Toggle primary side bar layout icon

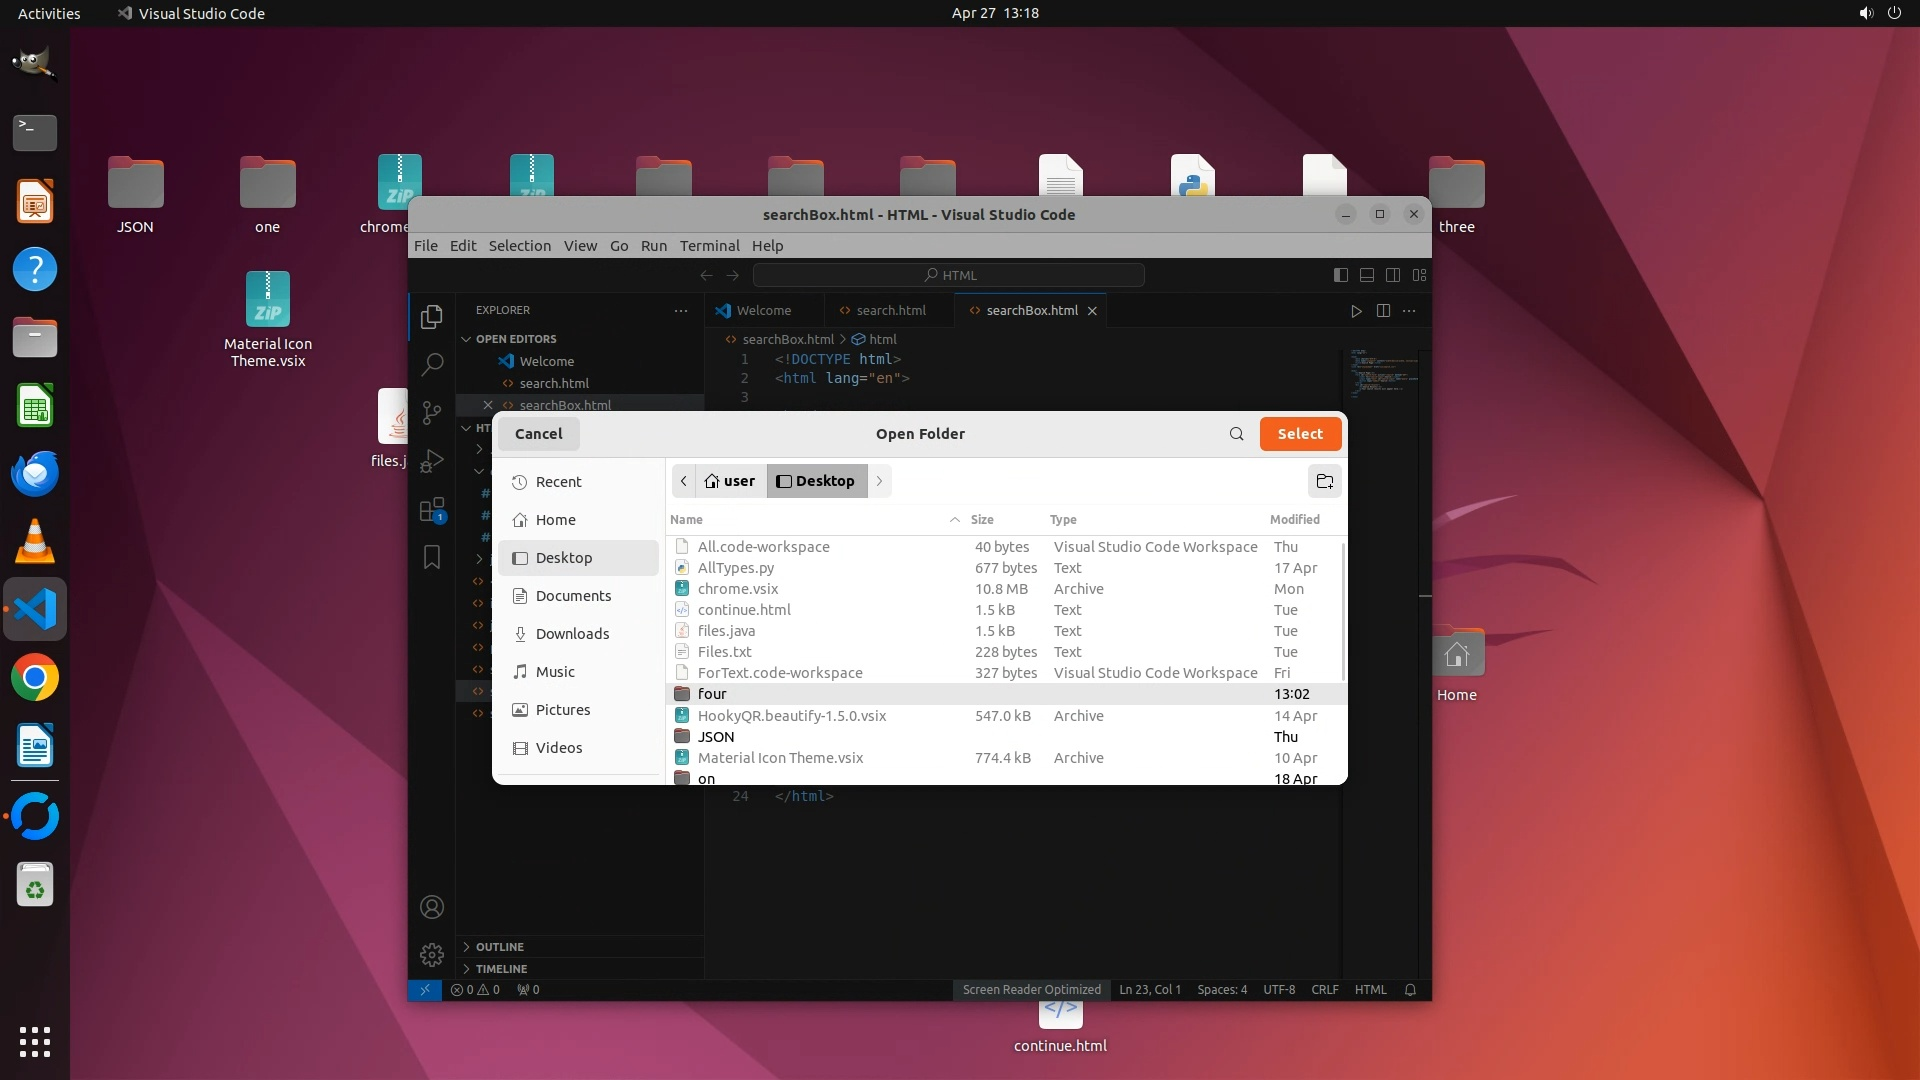[1341, 275]
